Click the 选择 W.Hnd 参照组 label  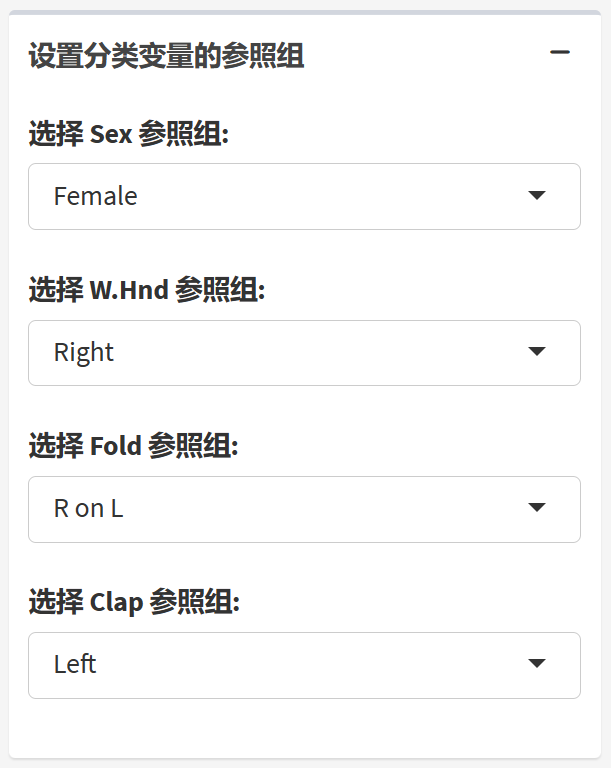pyautogui.click(x=147, y=290)
